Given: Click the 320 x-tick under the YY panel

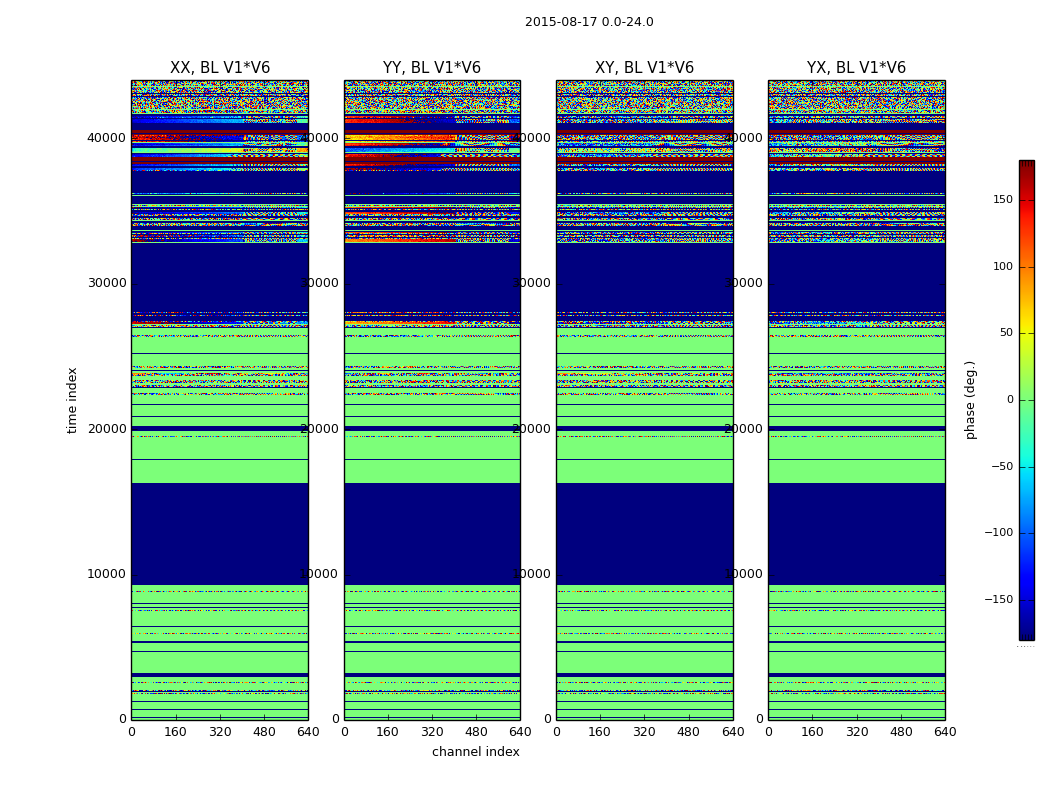Looking at the screenshot, I should pos(432,732).
